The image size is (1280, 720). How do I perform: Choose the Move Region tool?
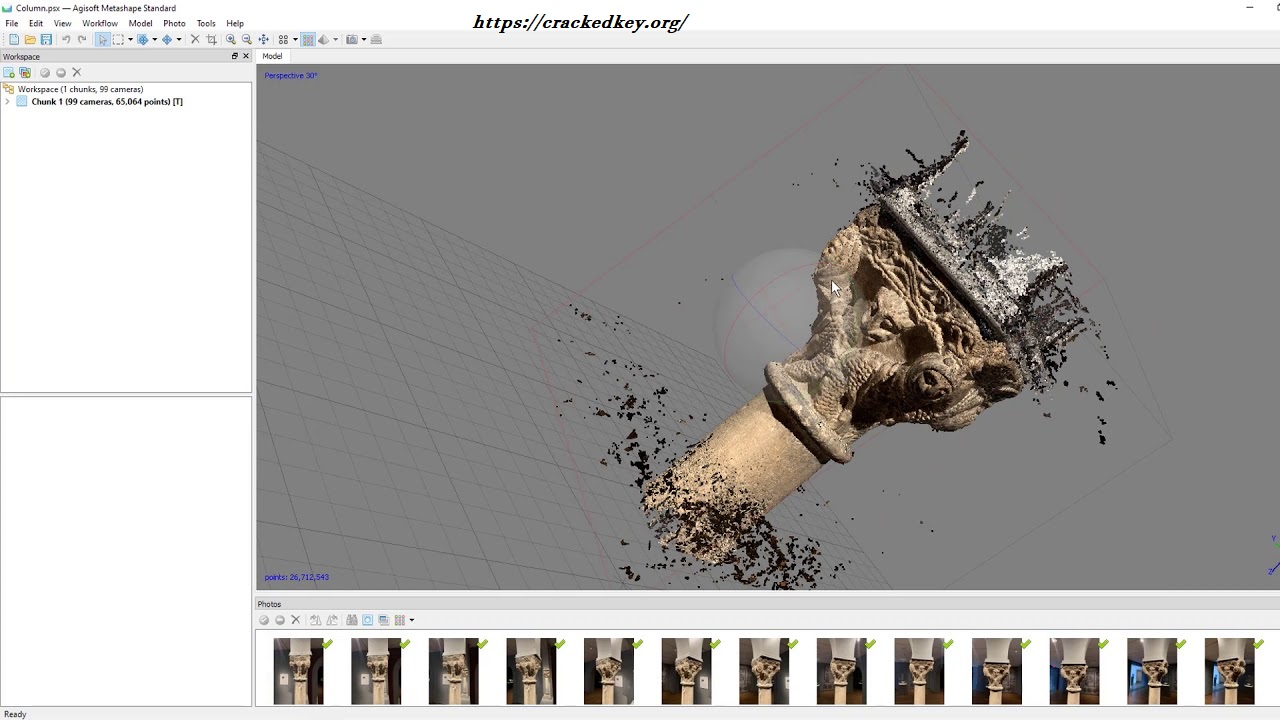[x=142, y=39]
